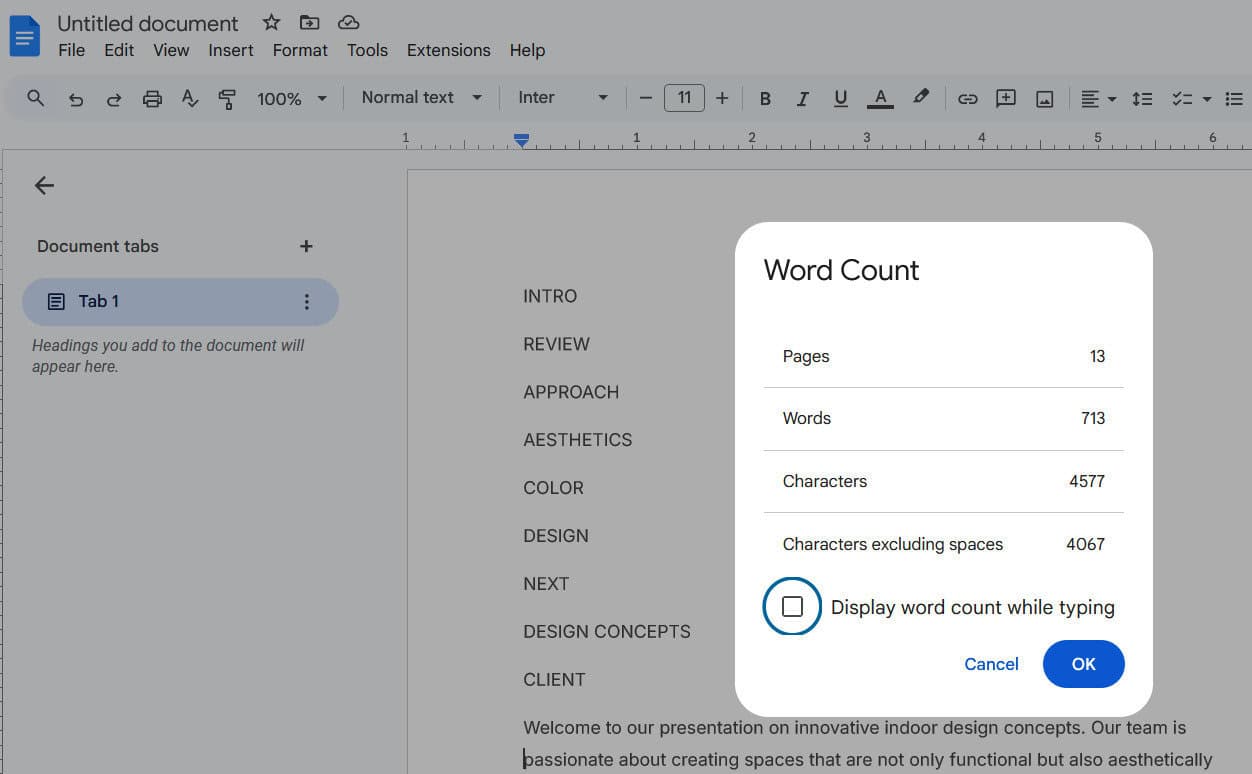Star the Untitled document
1252x774 pixels.
[271, 22]
